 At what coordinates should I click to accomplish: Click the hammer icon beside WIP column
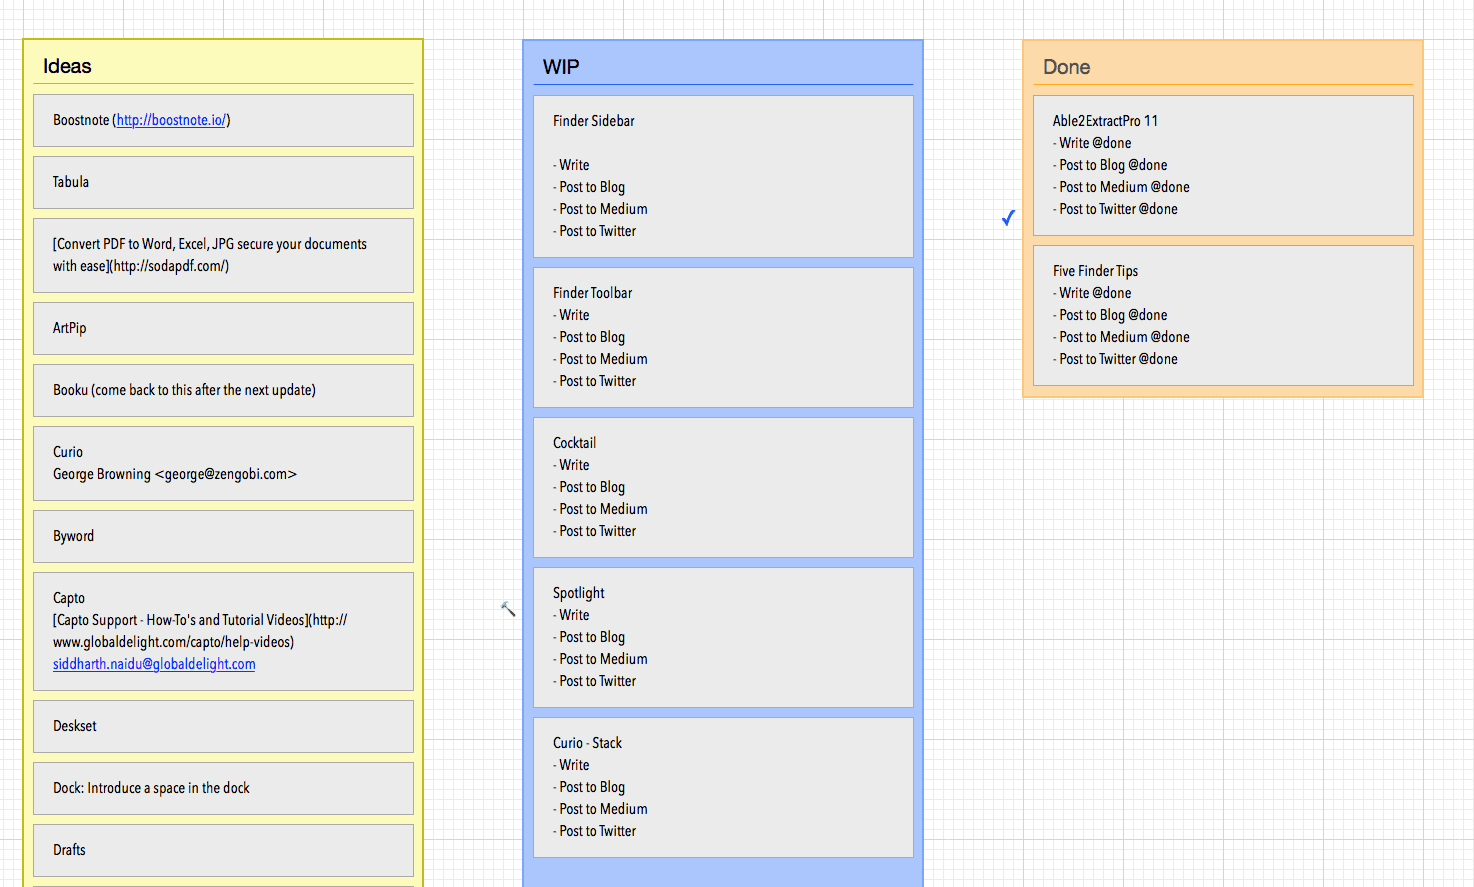(508, 609)
